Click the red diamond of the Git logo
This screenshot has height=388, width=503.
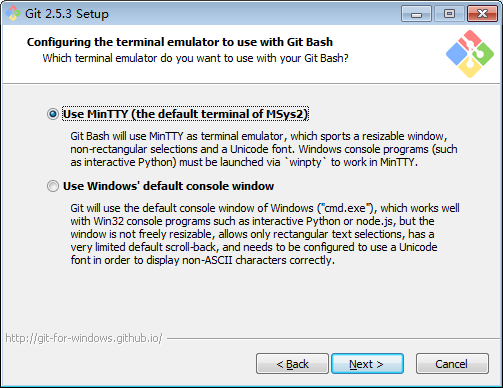[470, 39]
